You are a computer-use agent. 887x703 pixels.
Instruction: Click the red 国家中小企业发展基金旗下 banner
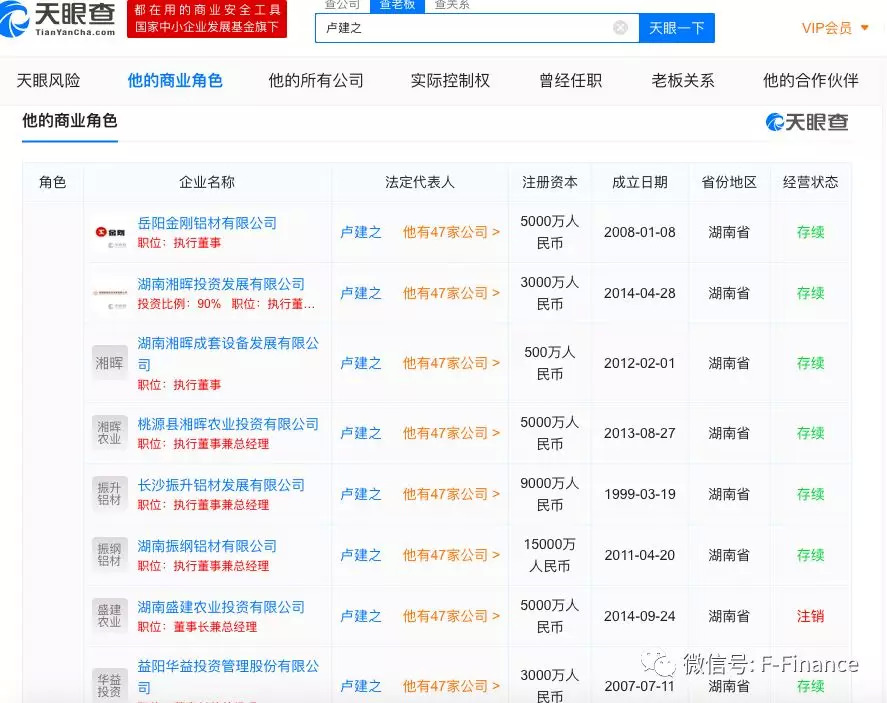point(207,19)
